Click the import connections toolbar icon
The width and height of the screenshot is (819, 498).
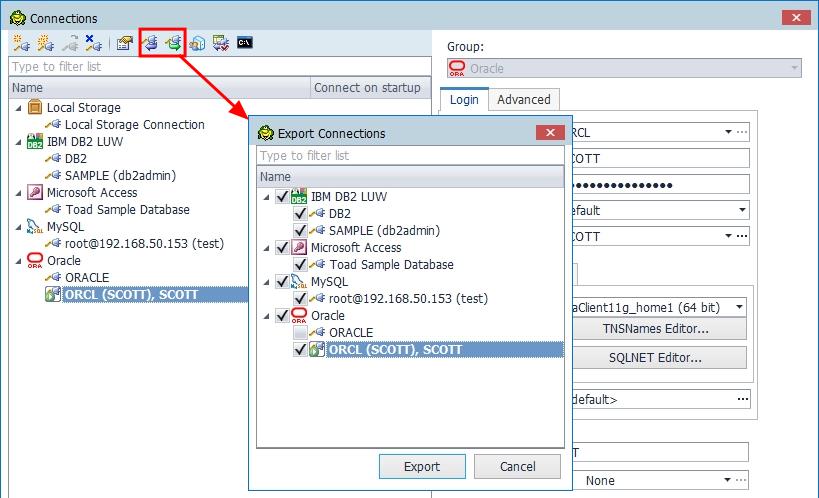[x=151, y=43]
